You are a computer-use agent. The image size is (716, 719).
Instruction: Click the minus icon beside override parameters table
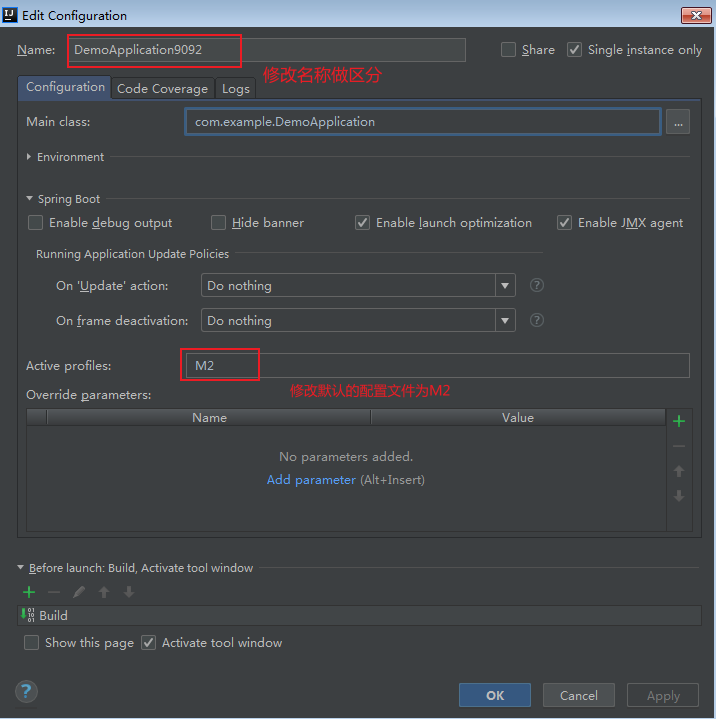679,446
